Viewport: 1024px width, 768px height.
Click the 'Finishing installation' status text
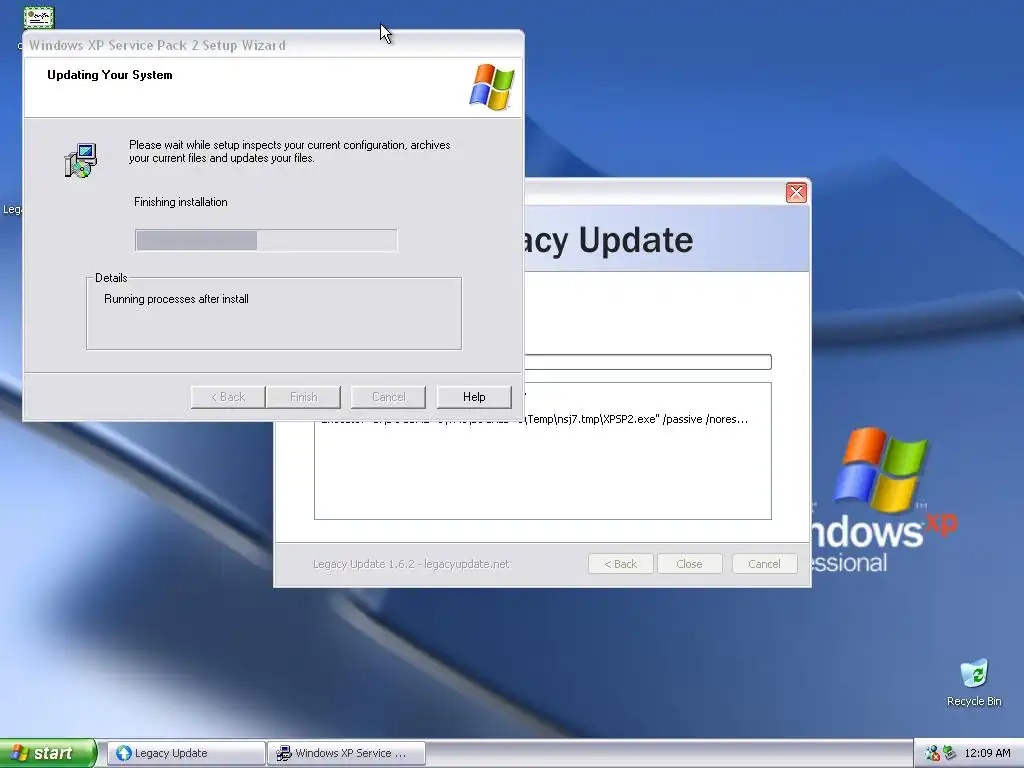[x=181, y=202]
